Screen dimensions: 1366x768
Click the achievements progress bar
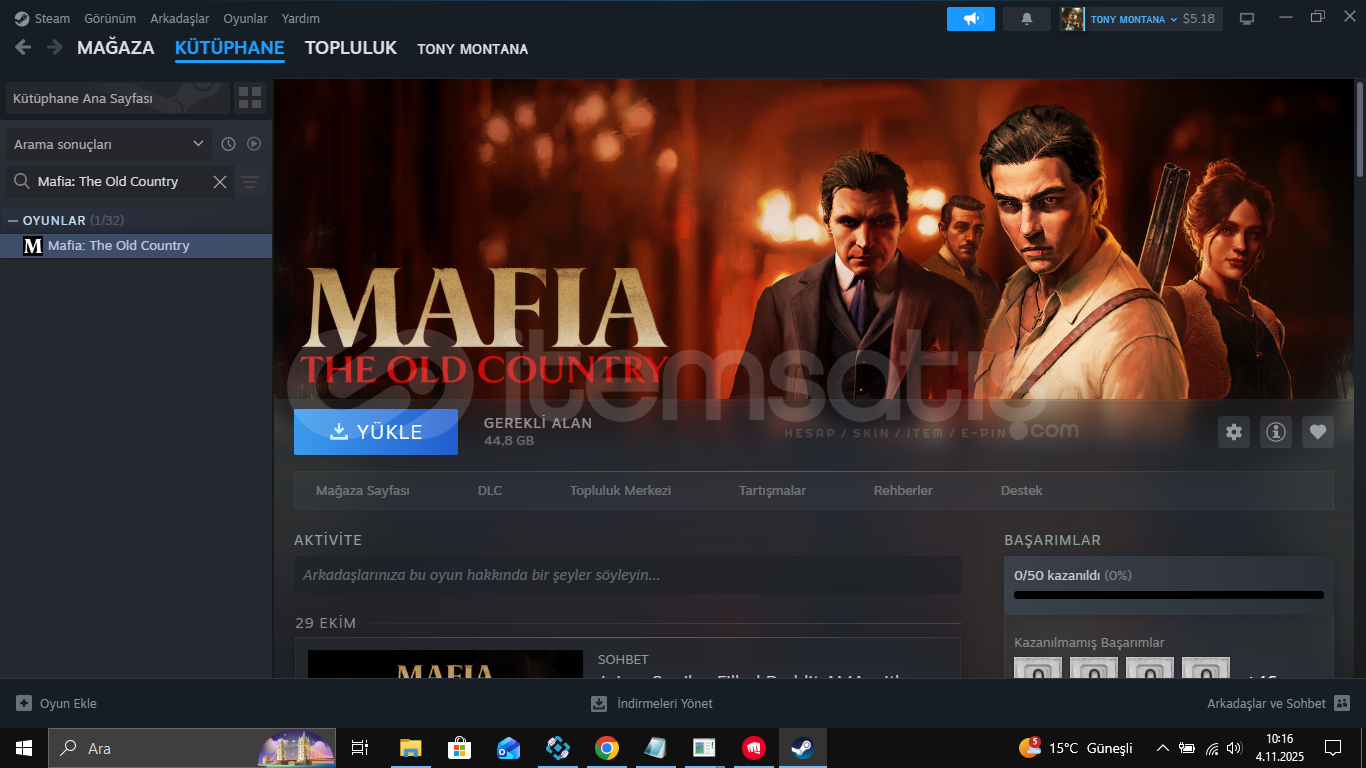coord(1169,595)
